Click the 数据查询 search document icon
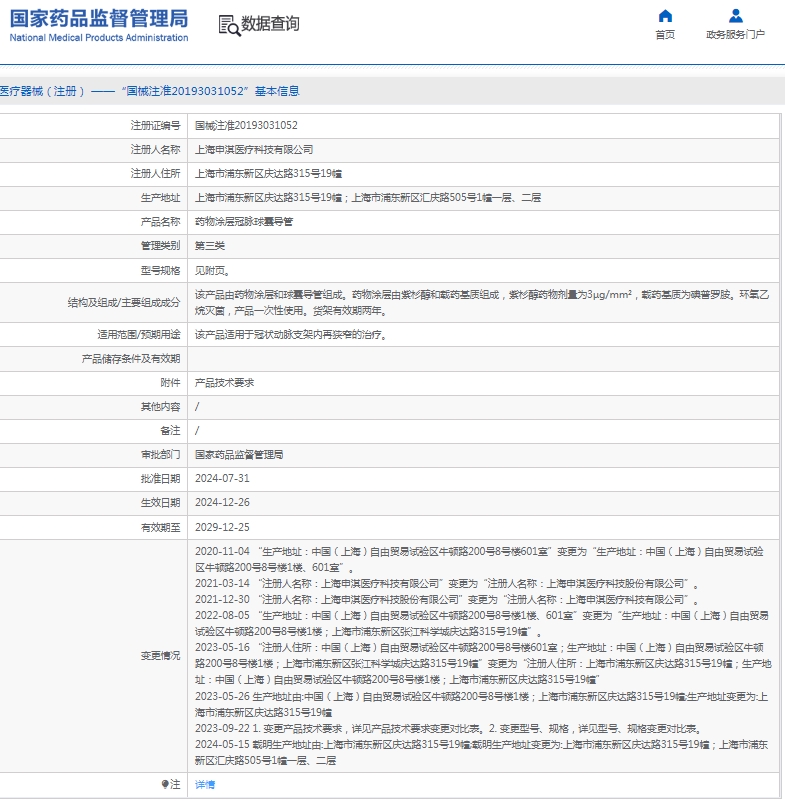Screen dimensions: 785x805 click(x=229, y=25)
